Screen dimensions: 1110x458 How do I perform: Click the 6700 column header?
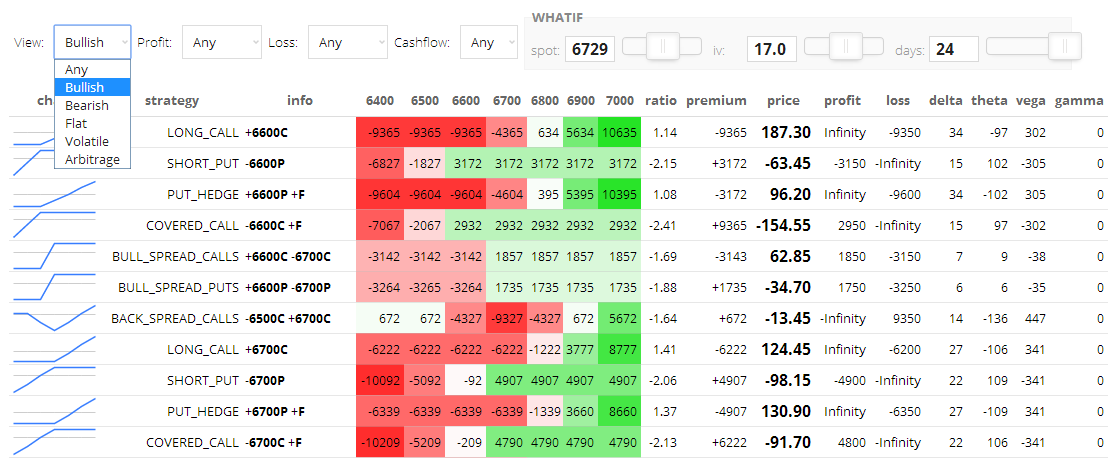[507, 101]
